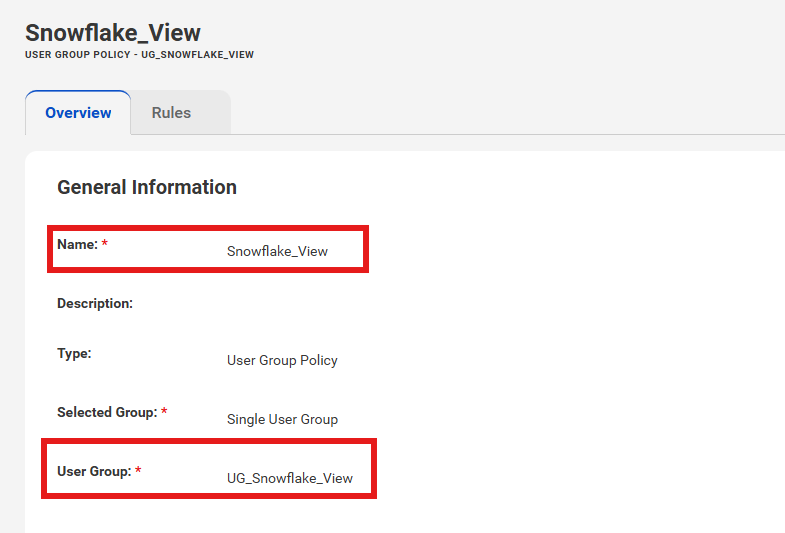Click the User Group Policy type value
This screenshot has height=533, width=785.
(x=282, y=360)
